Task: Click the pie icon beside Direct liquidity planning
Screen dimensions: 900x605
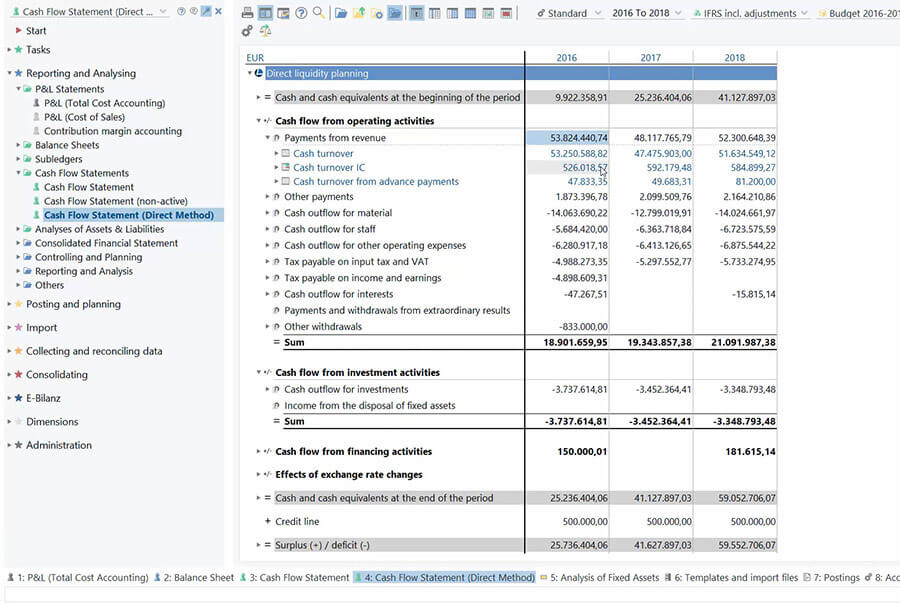Action: pyautogui.click(x=259, y=73)
